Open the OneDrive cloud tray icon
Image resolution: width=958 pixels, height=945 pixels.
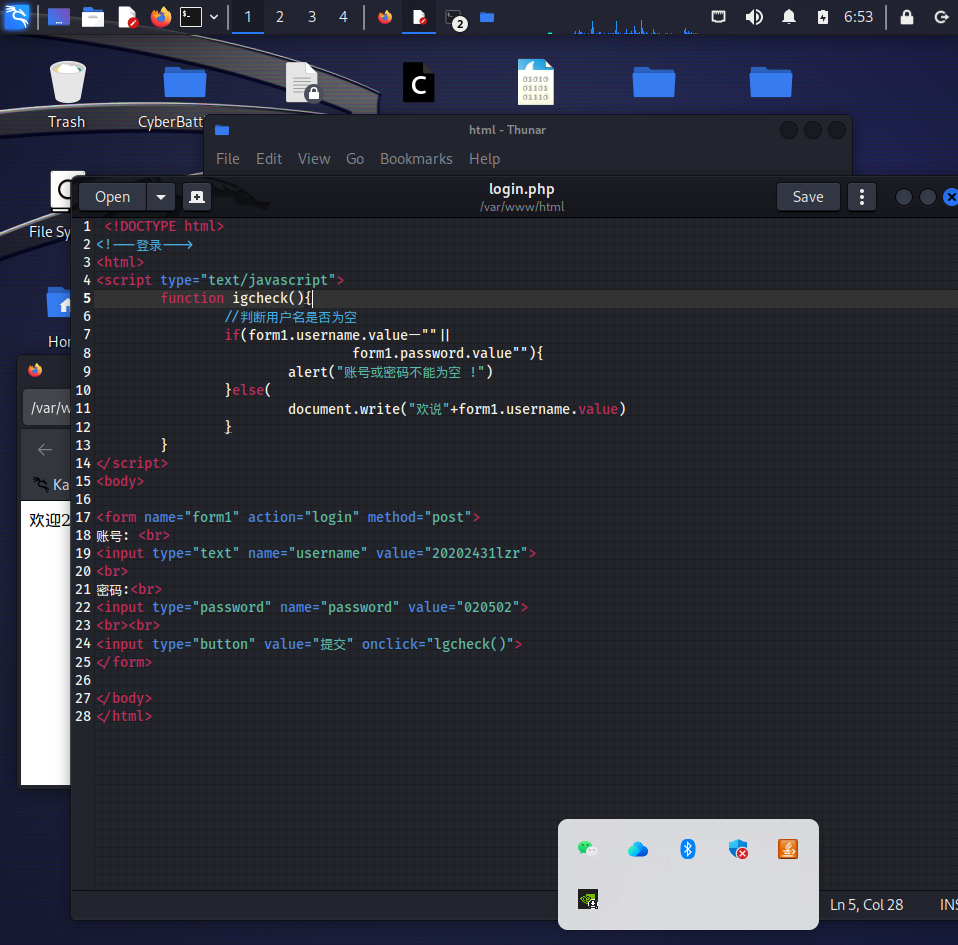[638, 849]
